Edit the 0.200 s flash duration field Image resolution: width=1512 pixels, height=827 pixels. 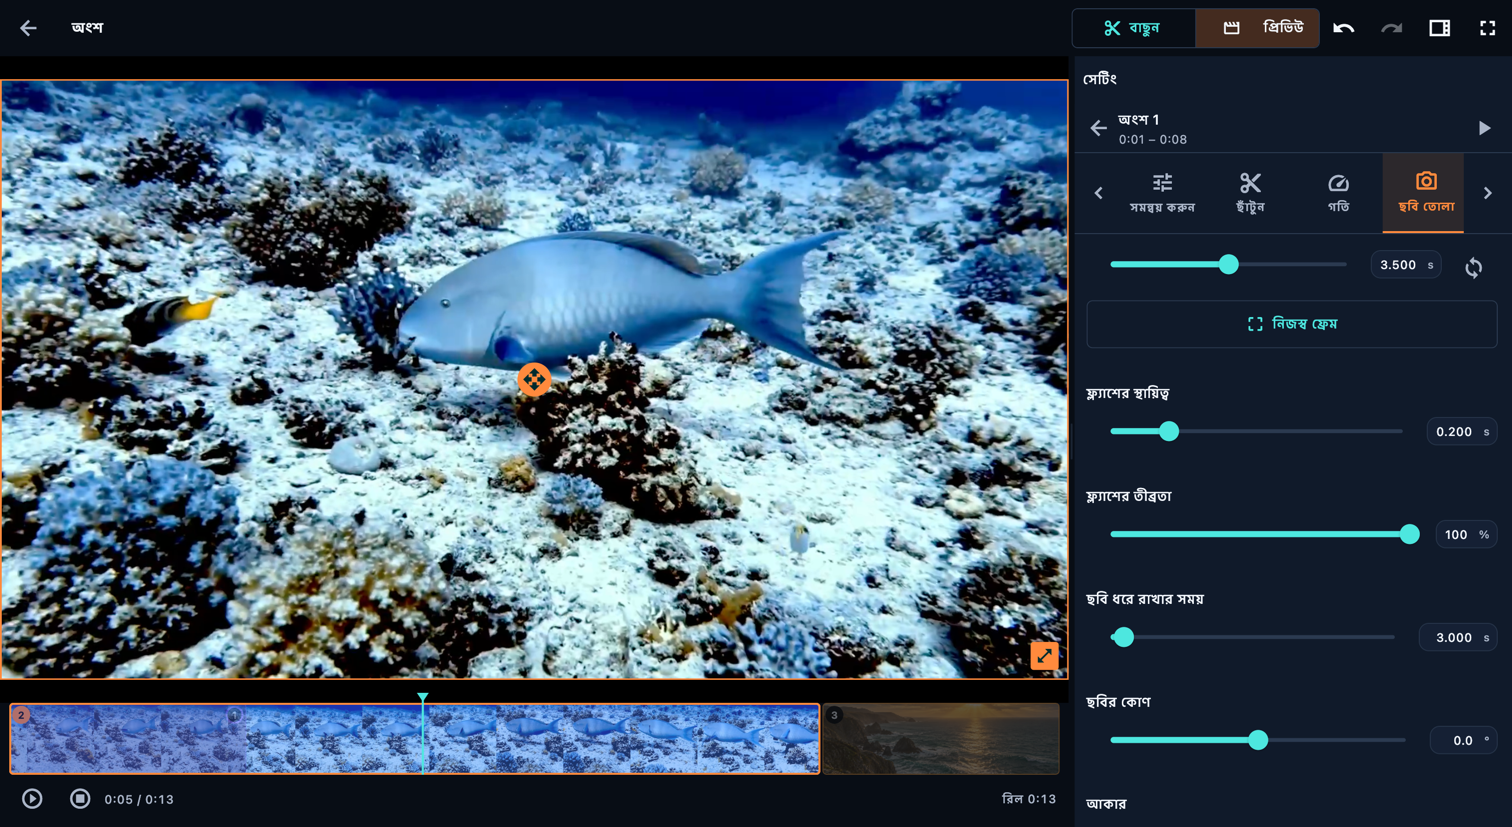coord(1461,432)
